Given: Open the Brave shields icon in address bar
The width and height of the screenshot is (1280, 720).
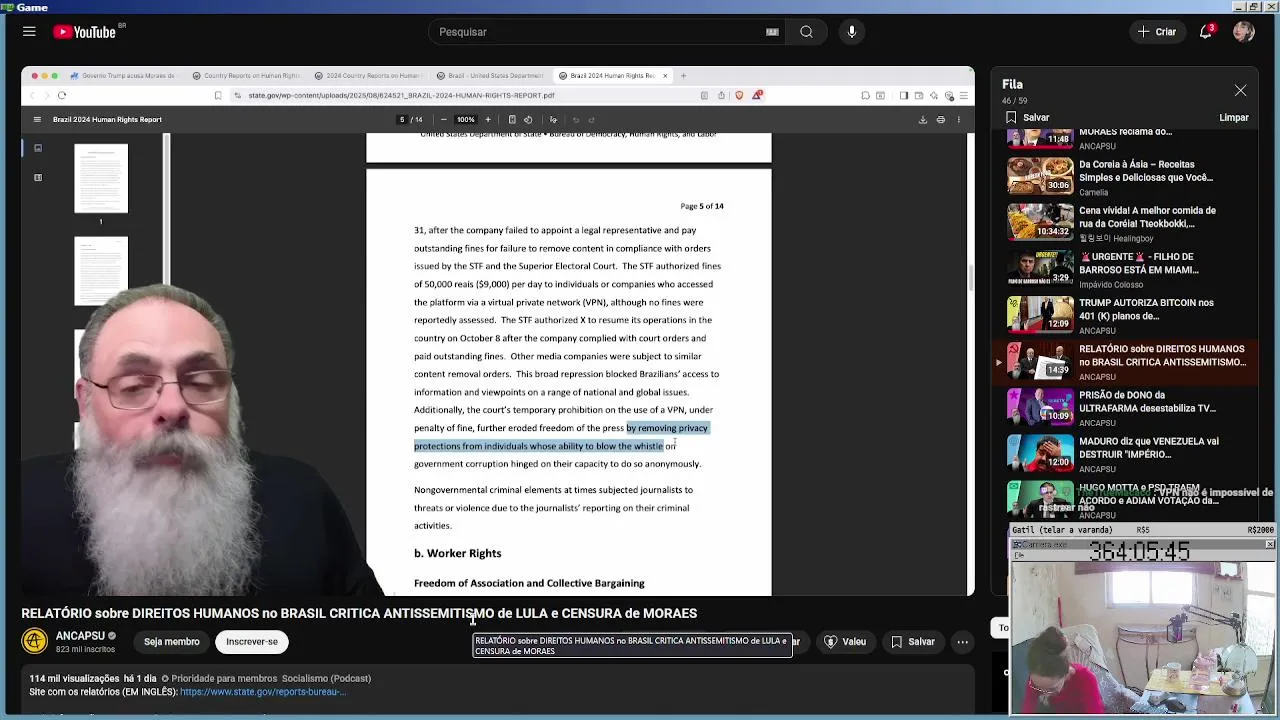Looking at the screenshot, I should point(739,95).
